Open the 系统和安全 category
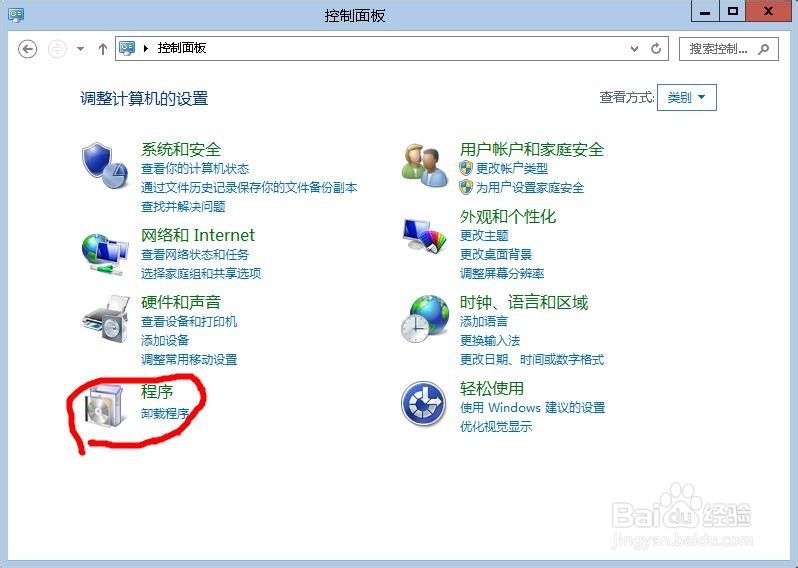The image size is (798, 568). [x=181, y=149]
